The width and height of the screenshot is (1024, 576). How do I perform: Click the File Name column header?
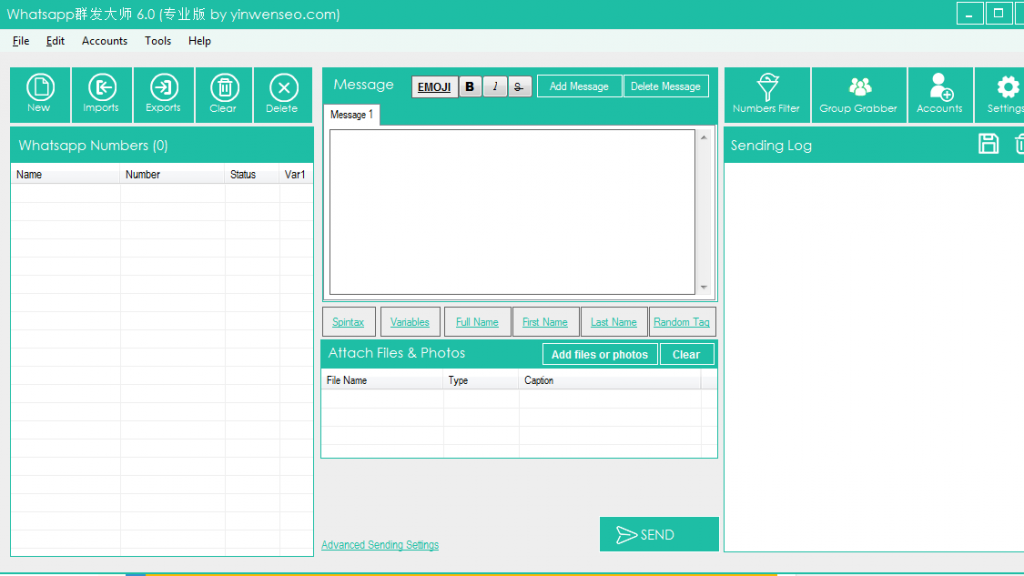[x=382, y=380]
